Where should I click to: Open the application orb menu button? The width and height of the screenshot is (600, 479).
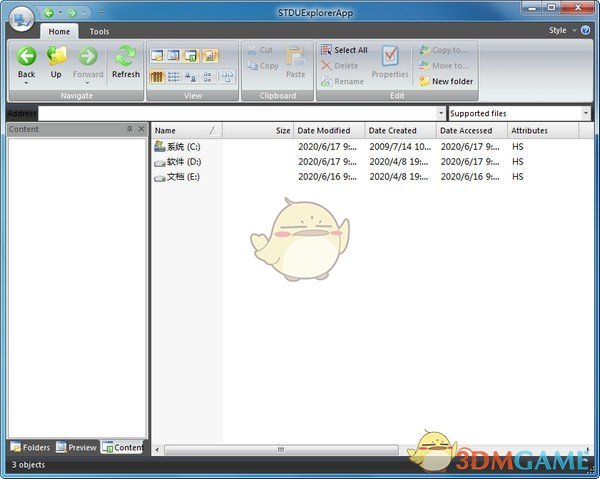point(21,18)
